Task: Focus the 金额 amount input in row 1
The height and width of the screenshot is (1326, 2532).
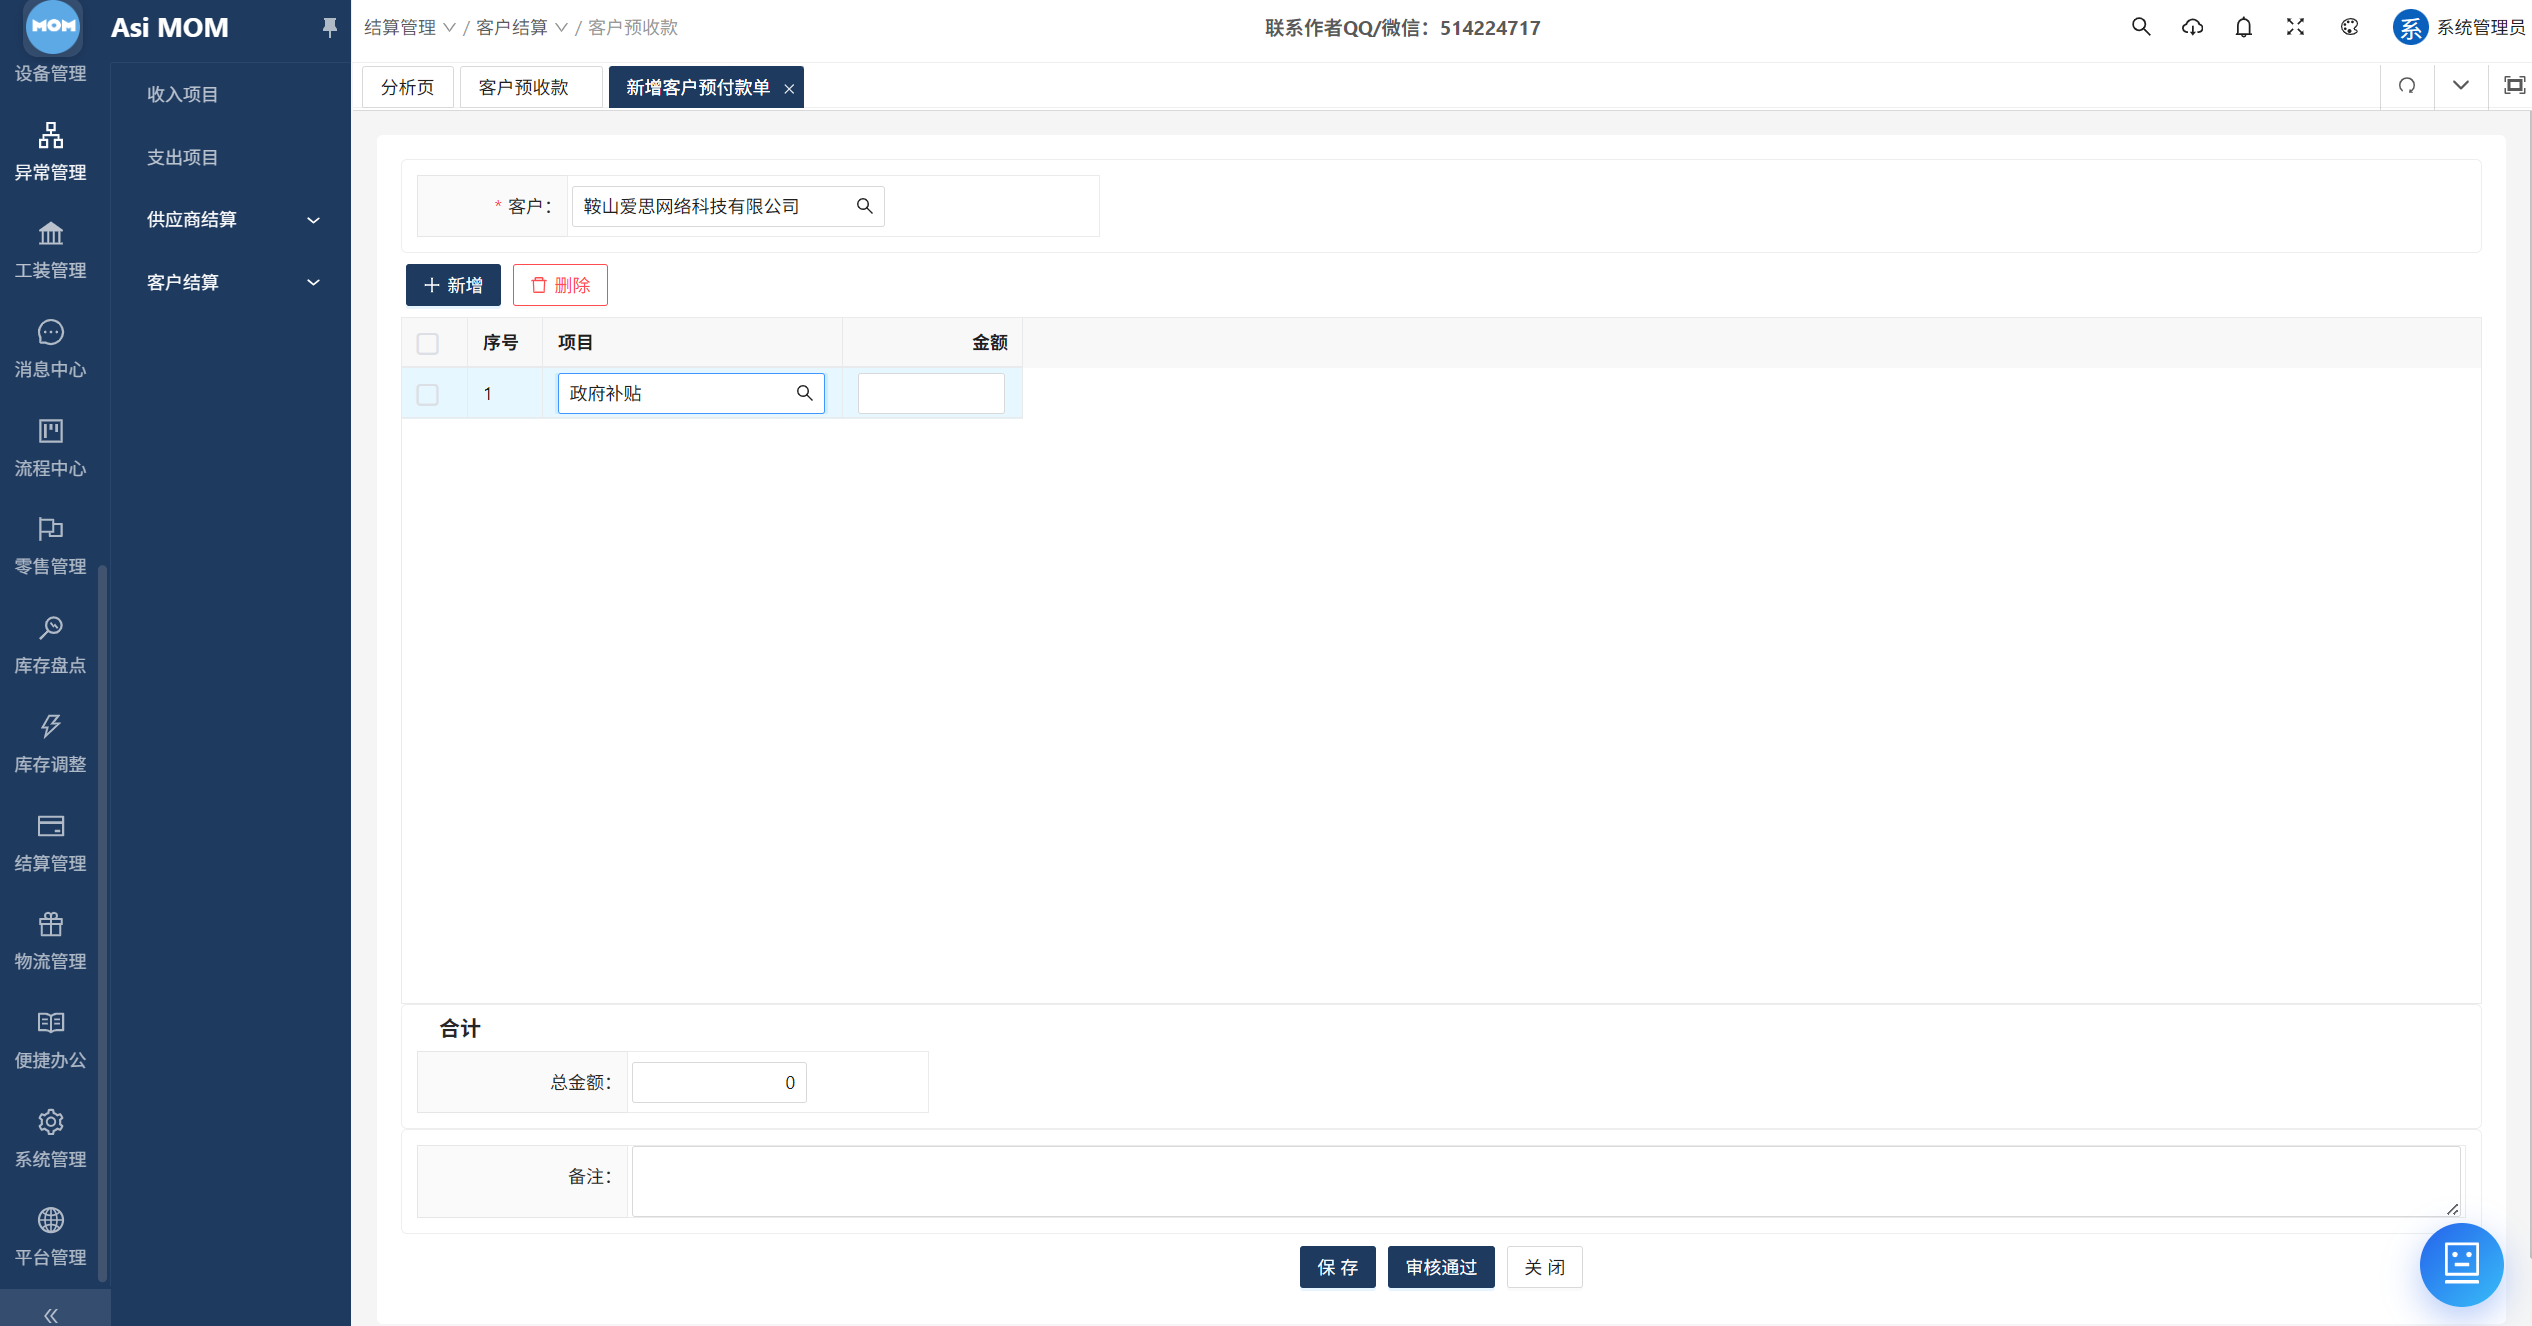Action: coord(931,393)
